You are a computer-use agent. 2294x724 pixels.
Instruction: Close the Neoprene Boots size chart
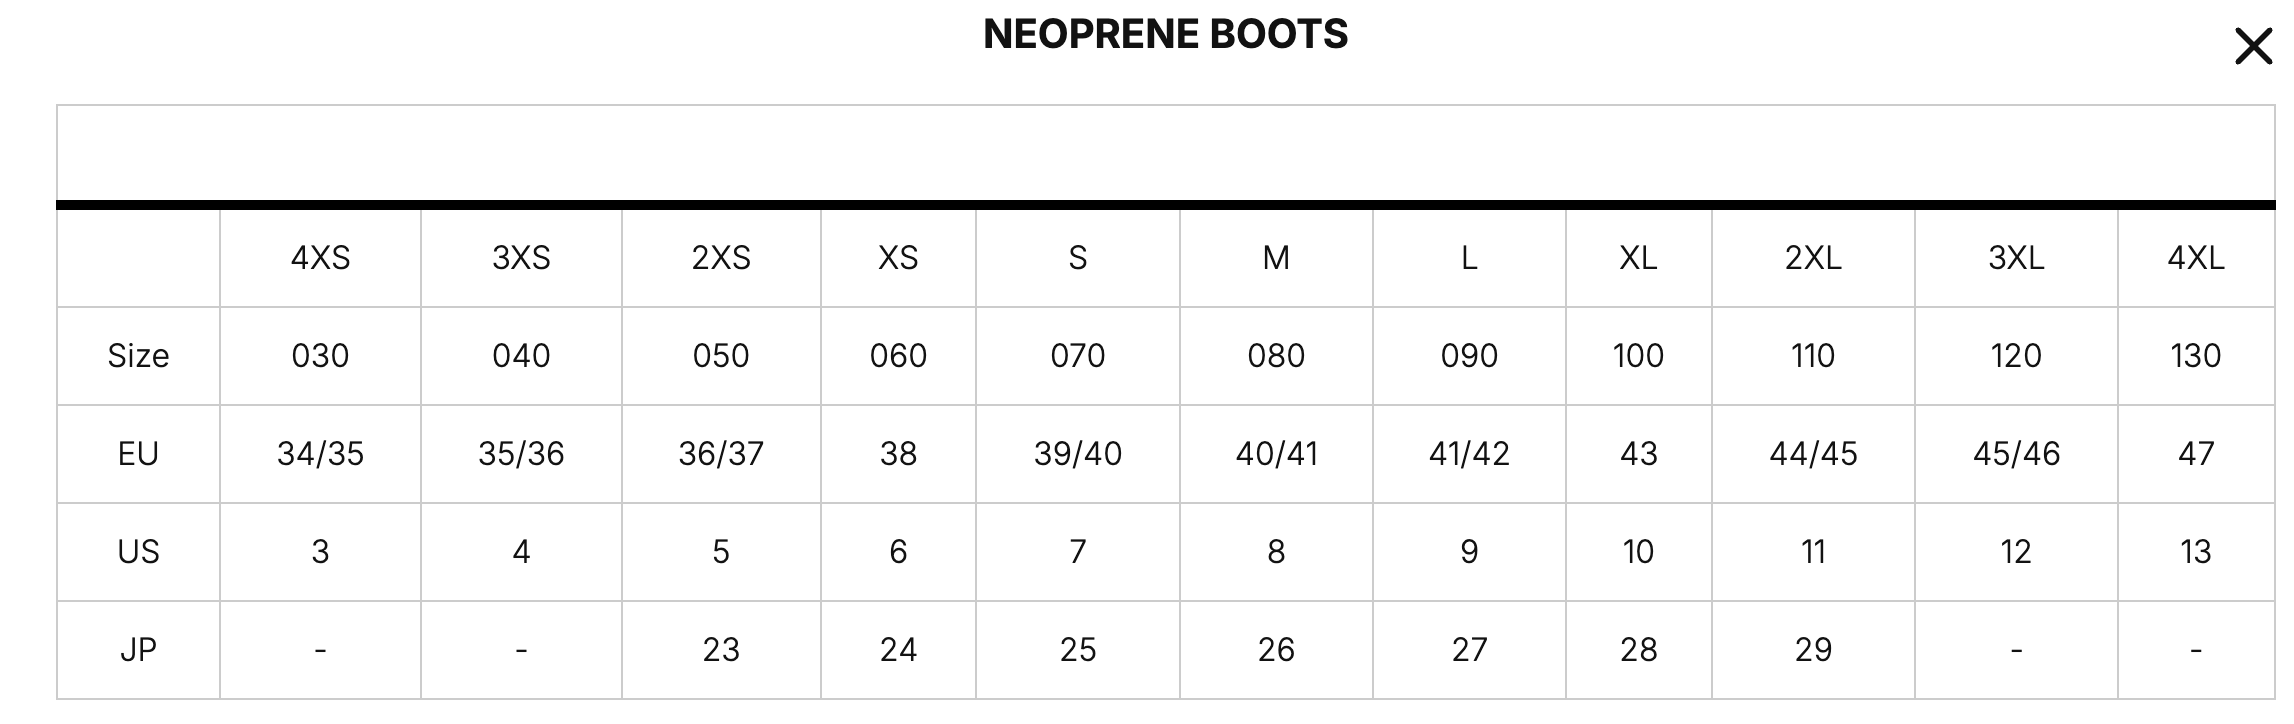pyautogui.click(x=2253, y=46)
